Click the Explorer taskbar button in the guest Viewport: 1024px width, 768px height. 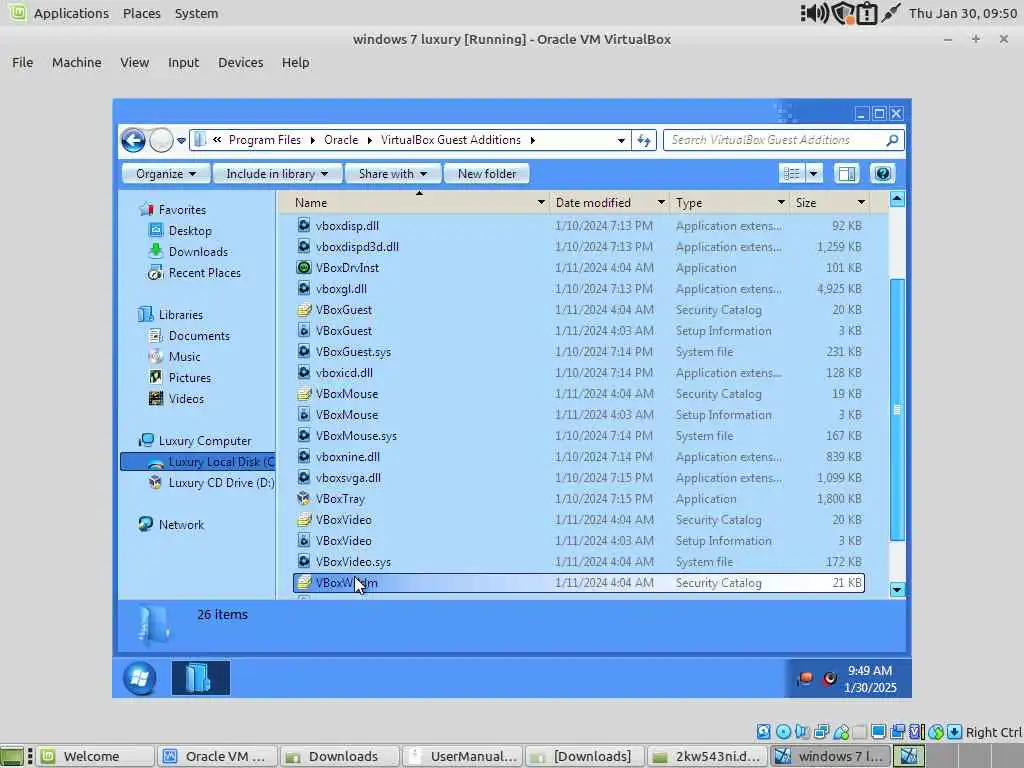point(200,678)
